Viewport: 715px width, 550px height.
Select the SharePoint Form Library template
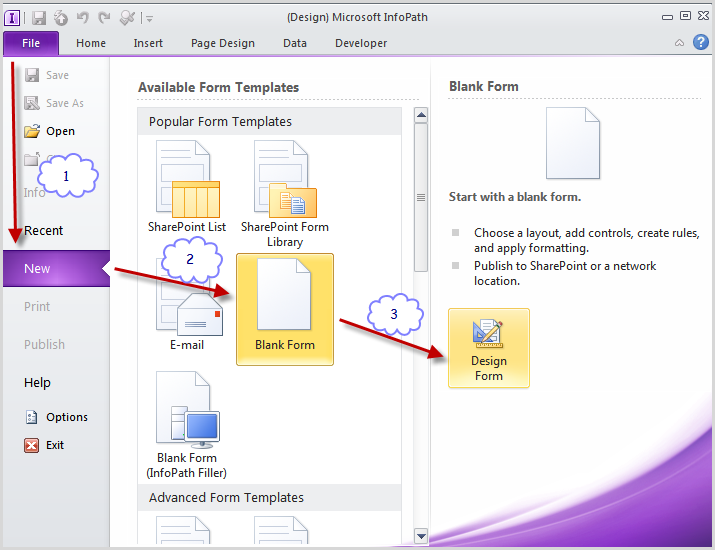[285, 194]
